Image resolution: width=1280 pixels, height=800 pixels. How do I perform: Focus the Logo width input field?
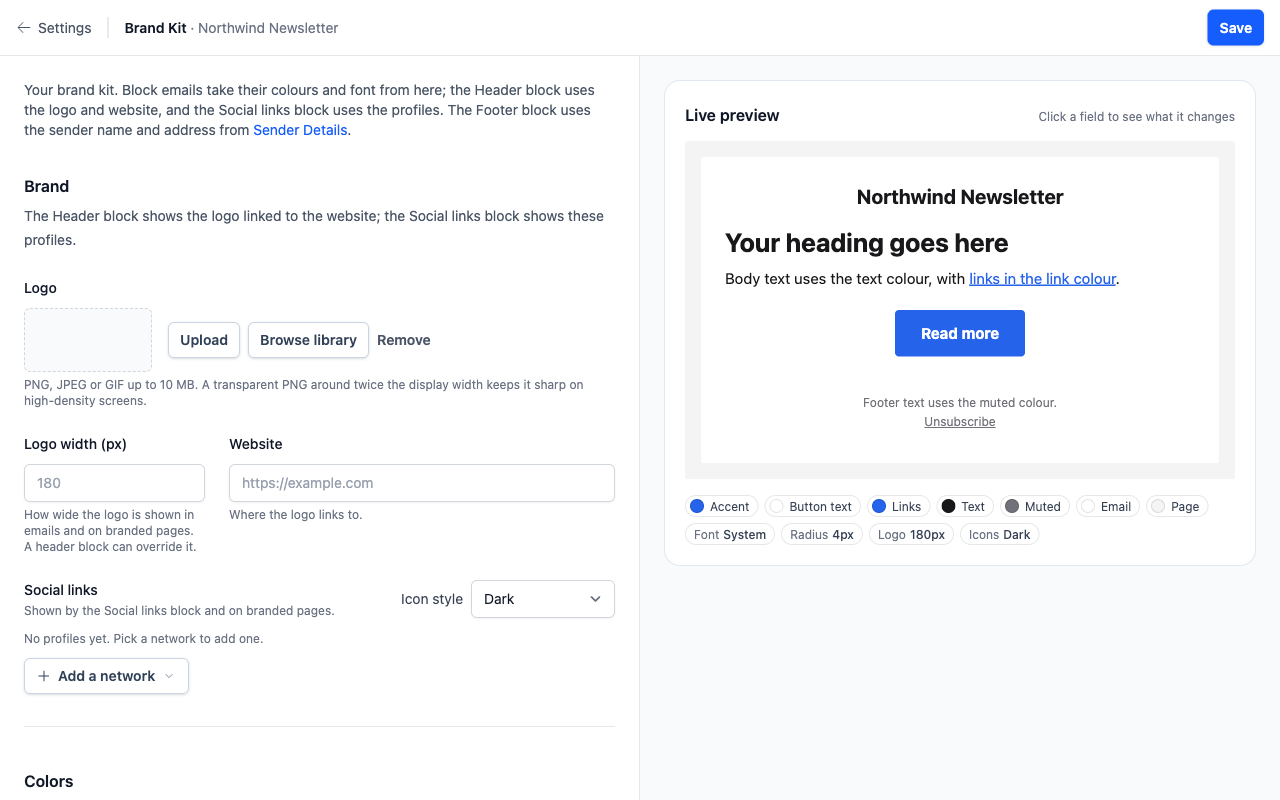click(114, 483)
